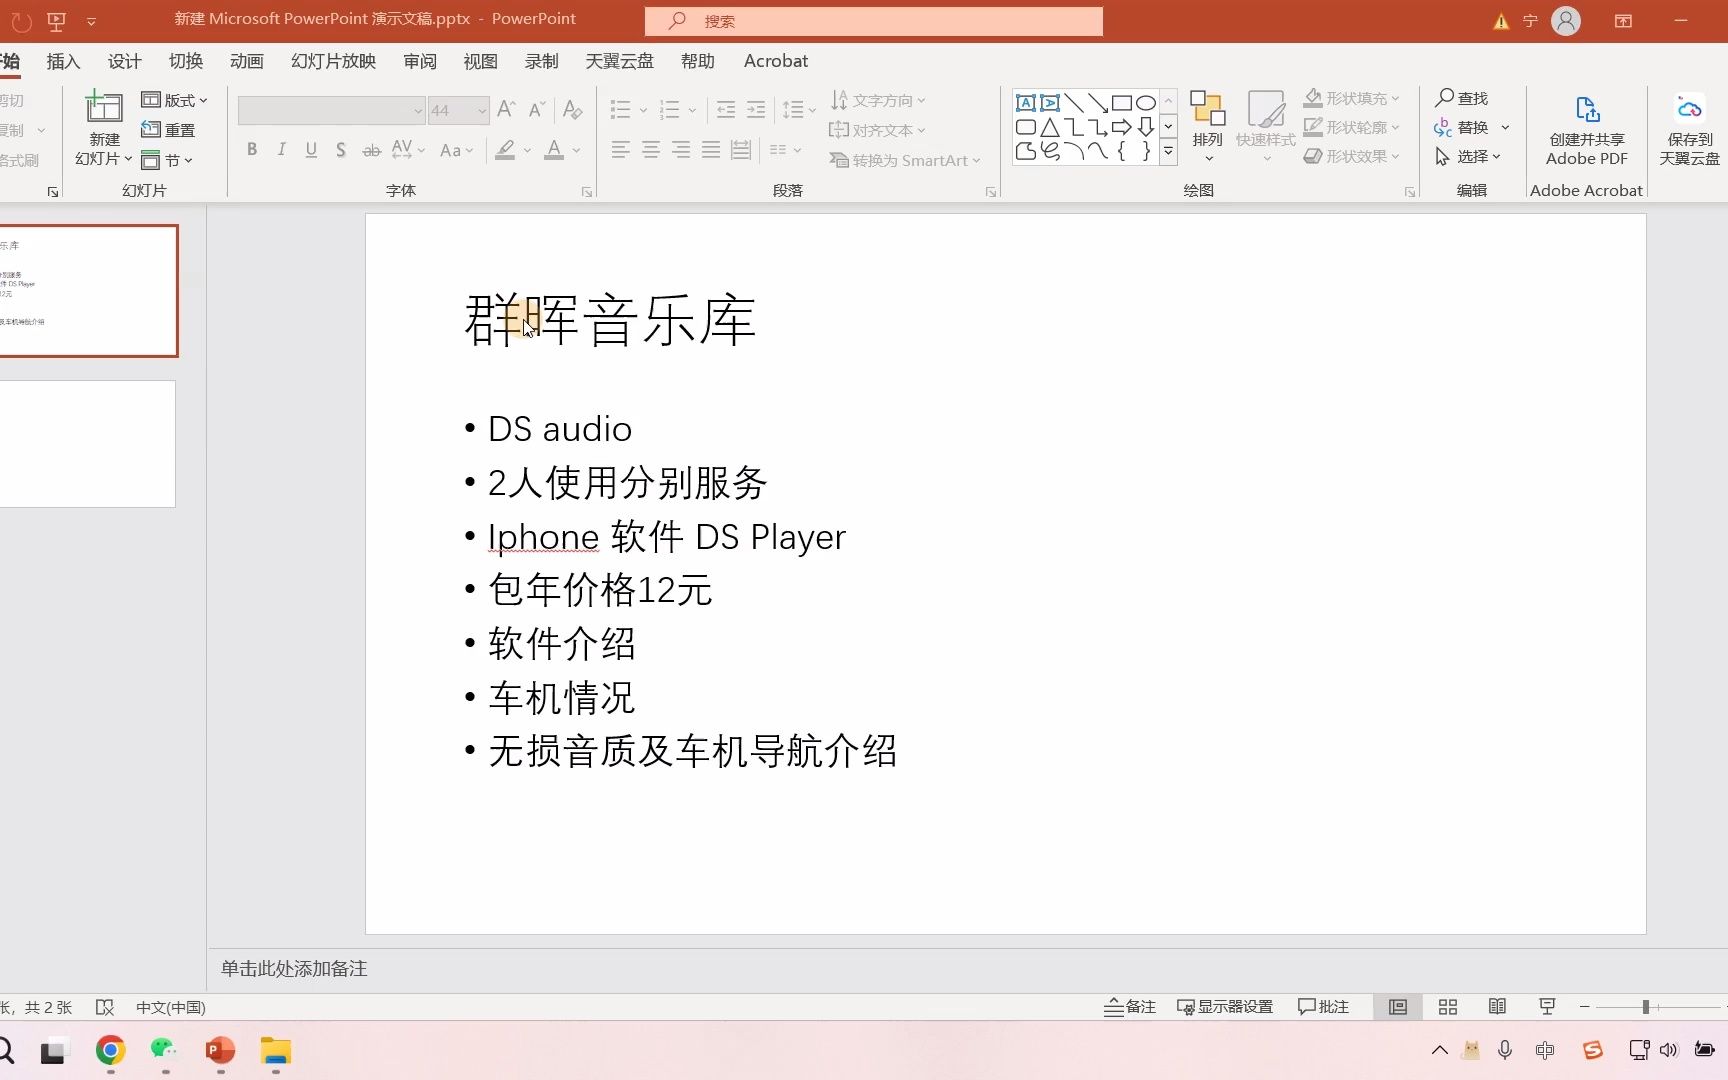Open Shape Outline options
Screen dimensions: 1728x1080
(x=1351, y=127)
